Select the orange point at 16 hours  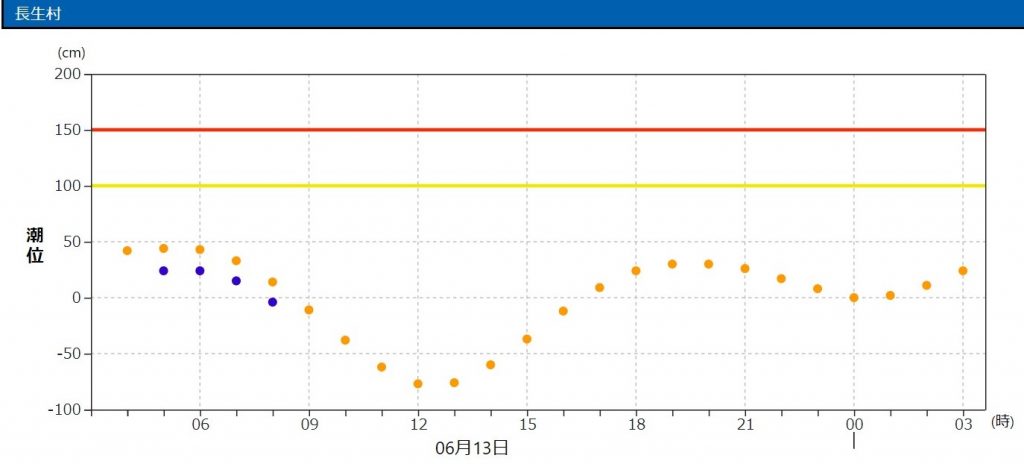click(x=563, y=311)
